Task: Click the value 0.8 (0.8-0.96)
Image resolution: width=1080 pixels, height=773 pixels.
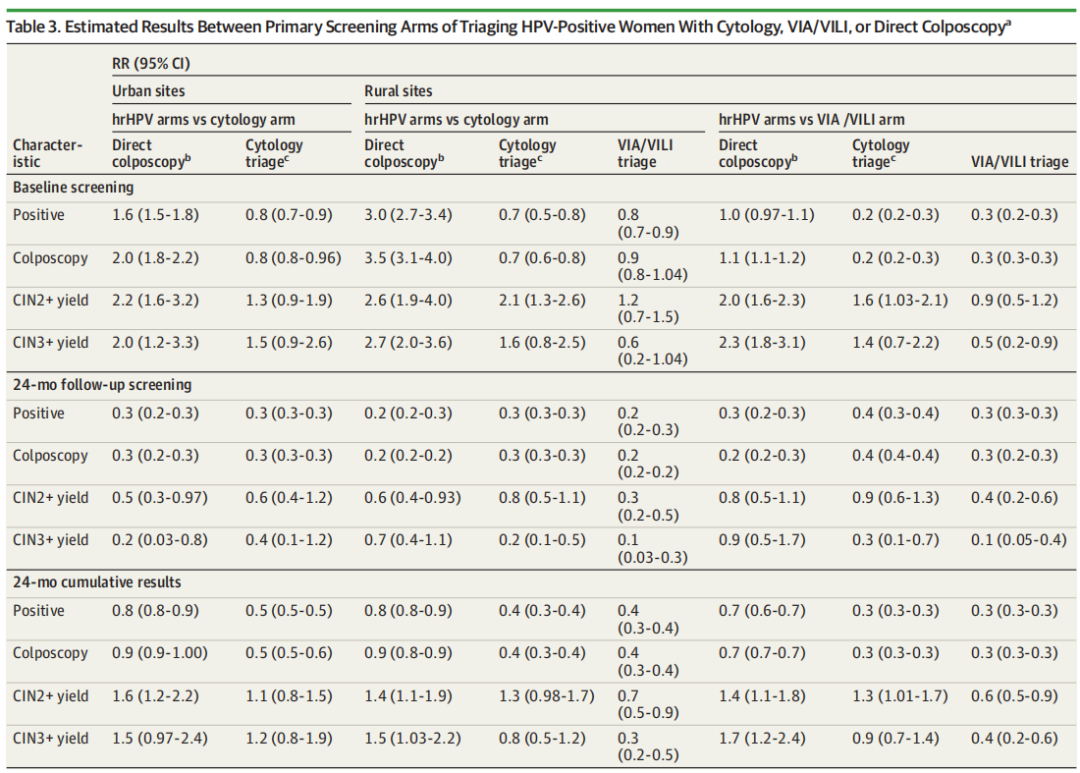Action: [293, 258]
